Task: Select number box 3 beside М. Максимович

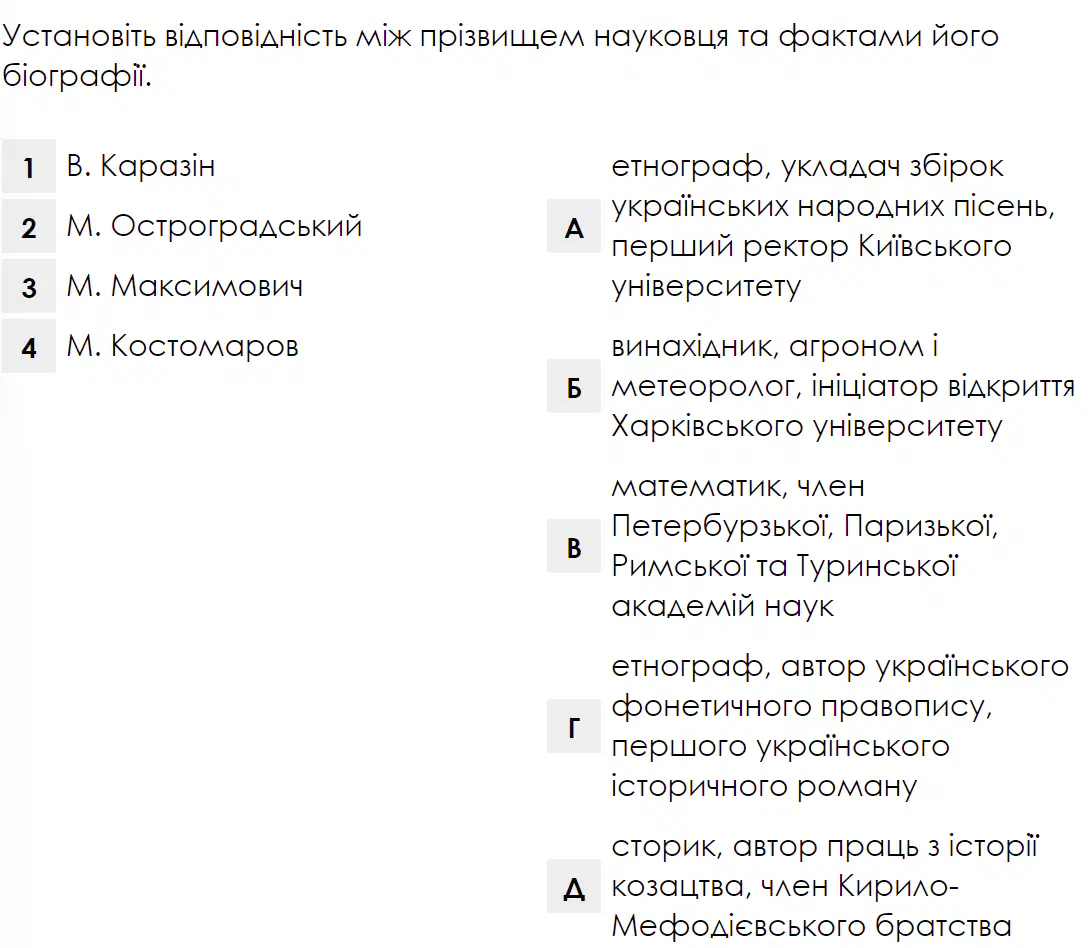Action: [29, 286]
